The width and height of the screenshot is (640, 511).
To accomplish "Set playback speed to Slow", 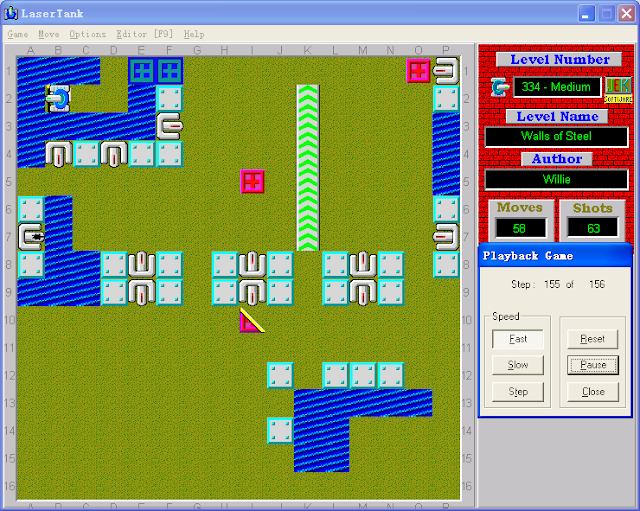I will [x=518, y=365].
